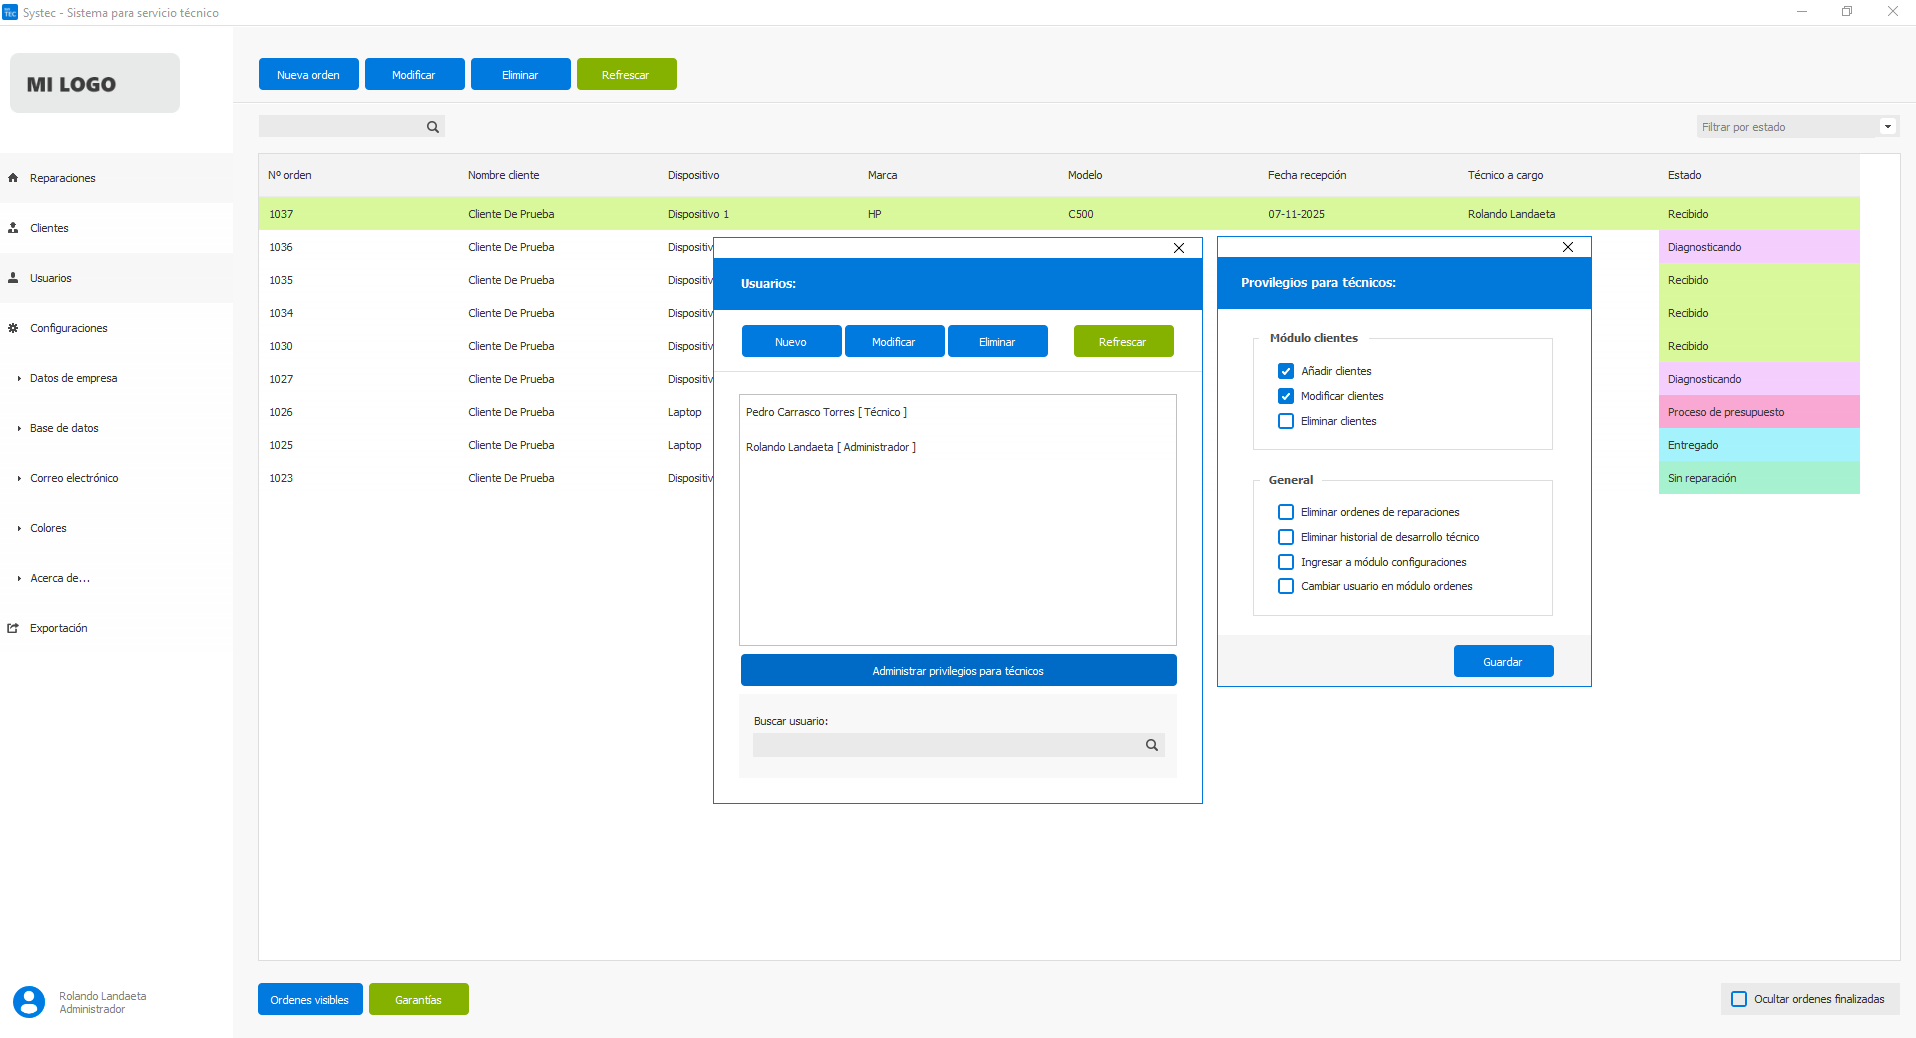Click the Usuarios person icon in sidebar
Screen dimensions: 1916x1038
[x=13, y=278]
